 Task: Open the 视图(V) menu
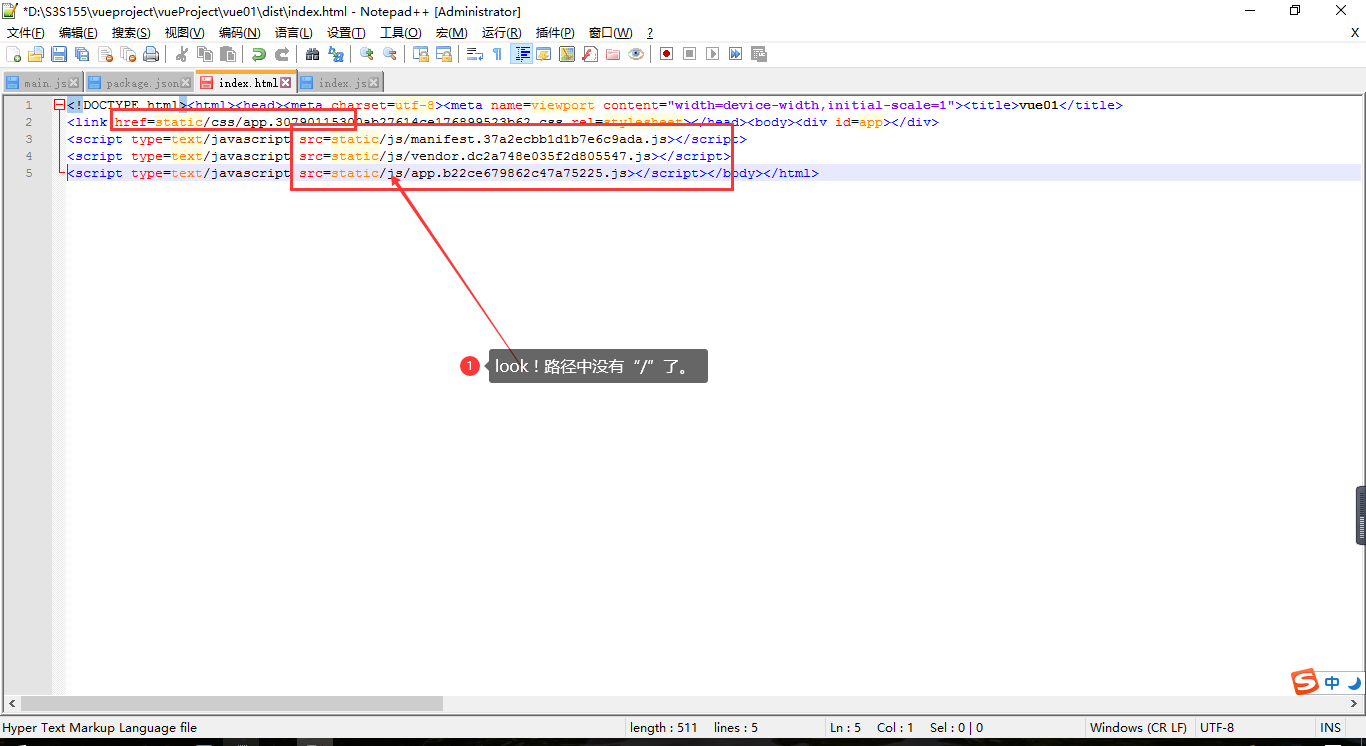[x=184, y=33]
